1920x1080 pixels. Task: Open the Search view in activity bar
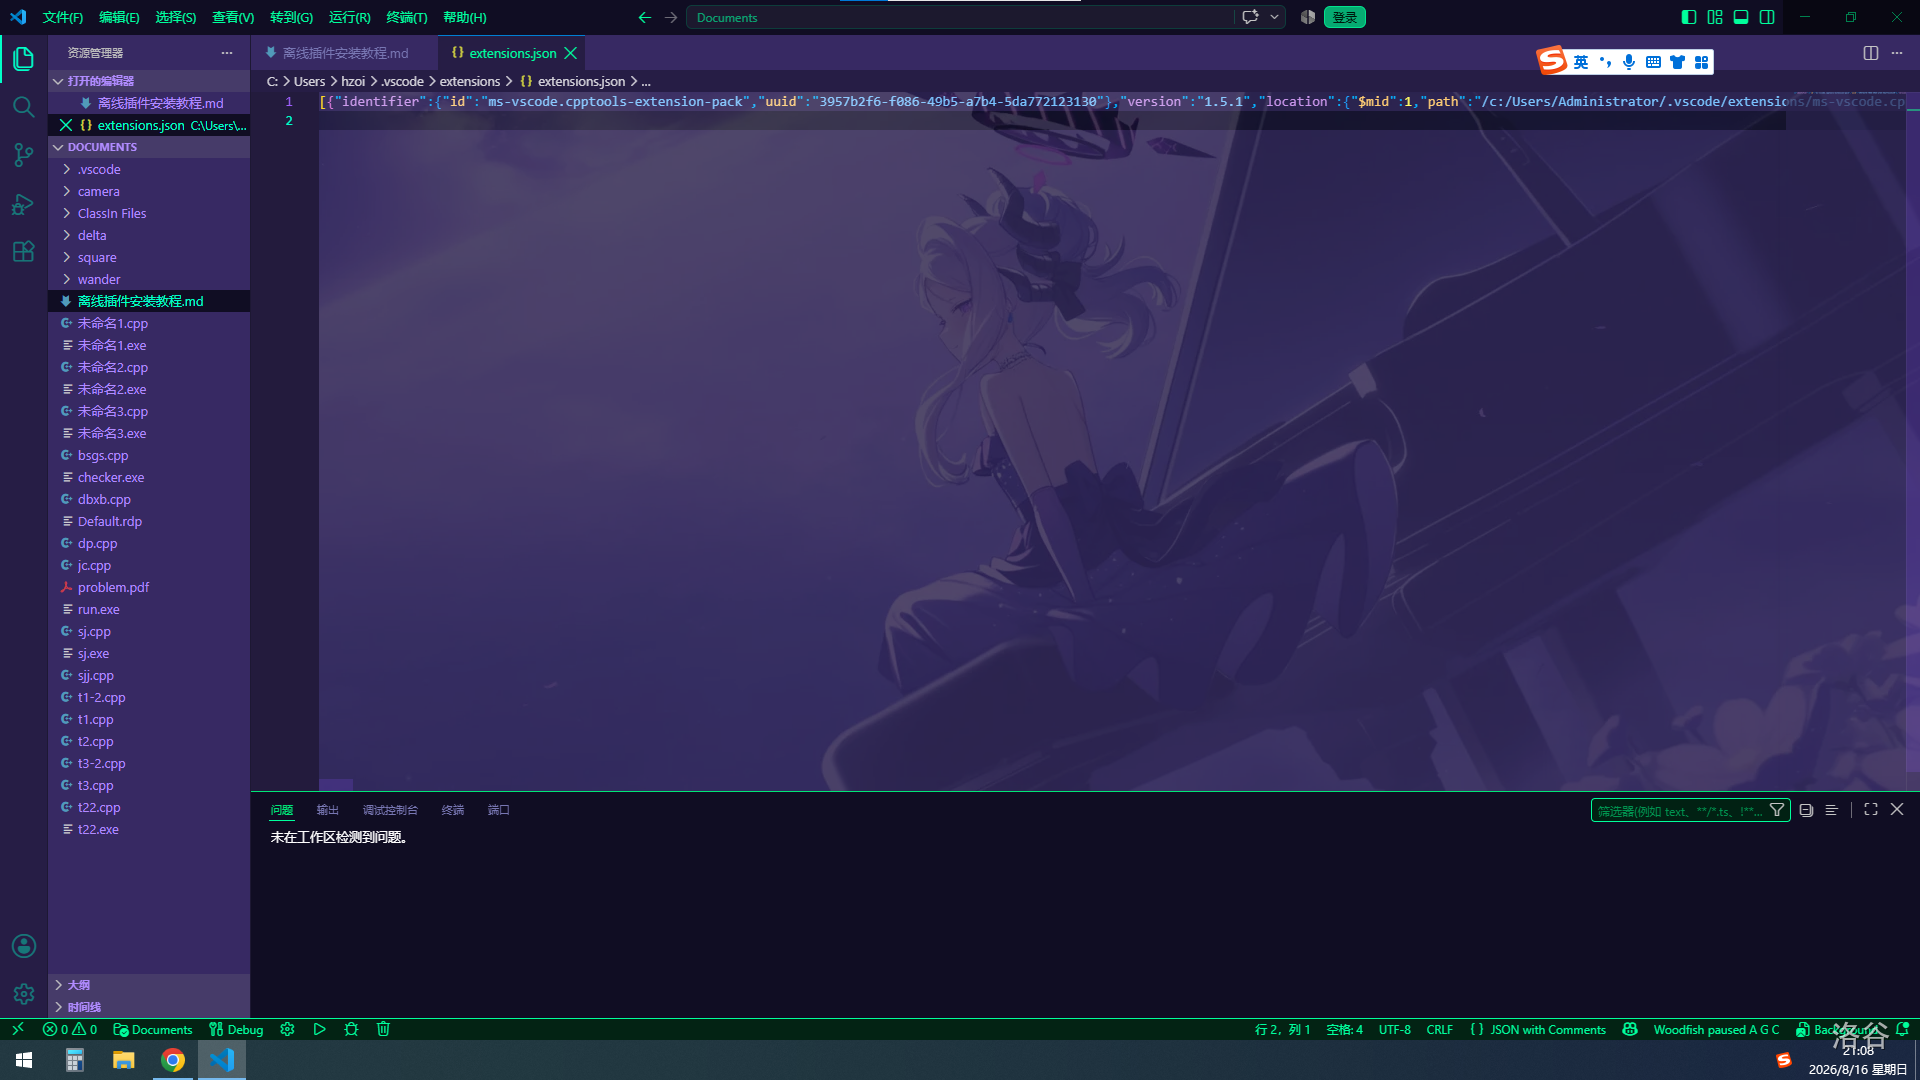pyautogui.click(x=24, y=107)
